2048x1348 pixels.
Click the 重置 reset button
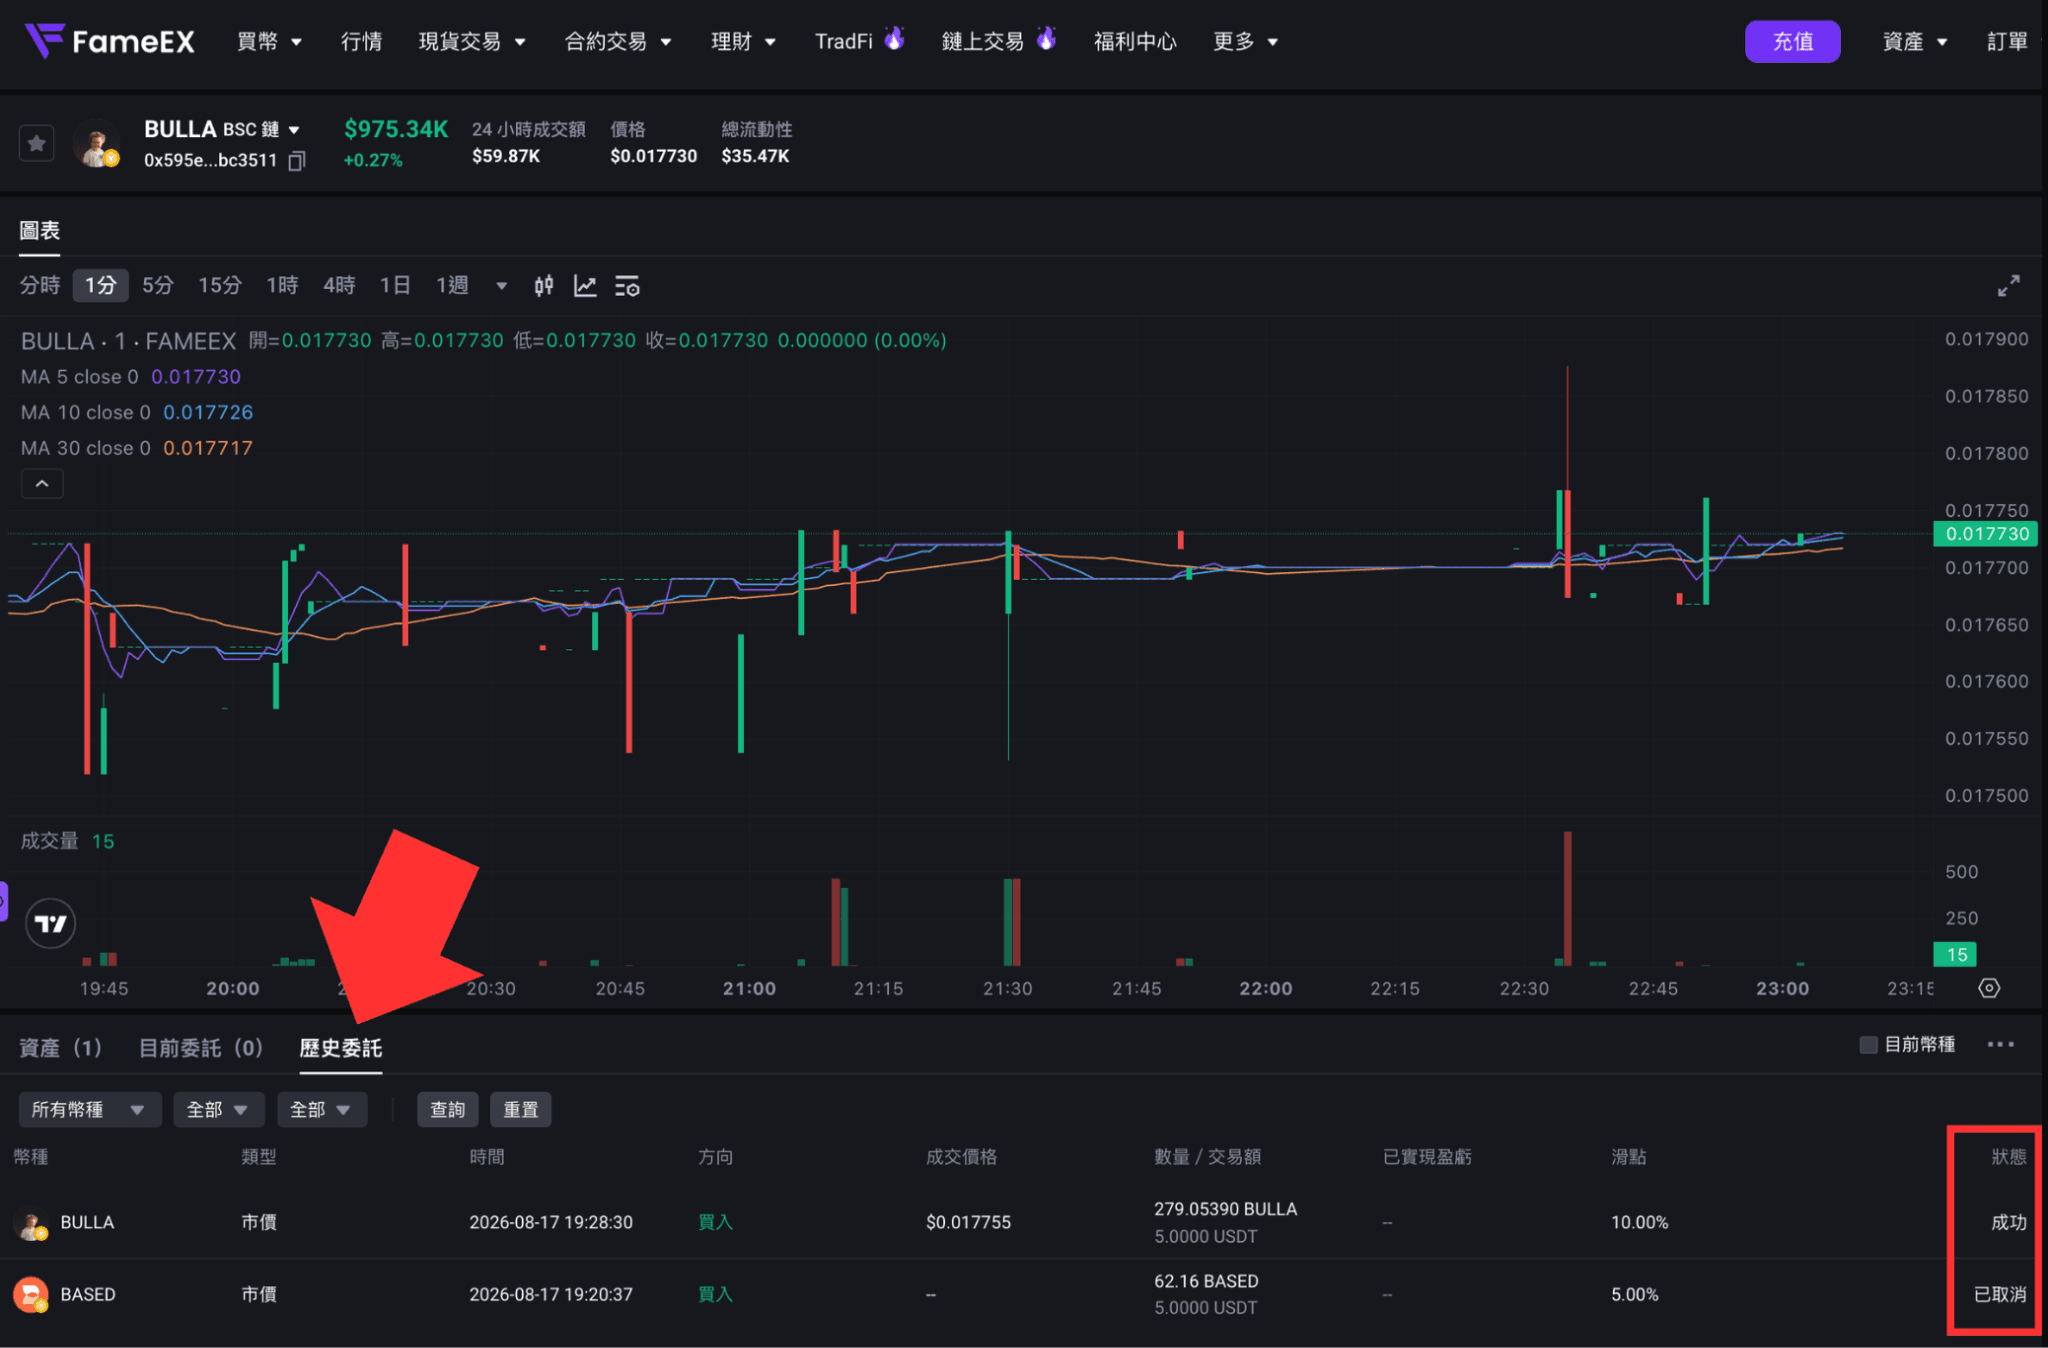520,1110
